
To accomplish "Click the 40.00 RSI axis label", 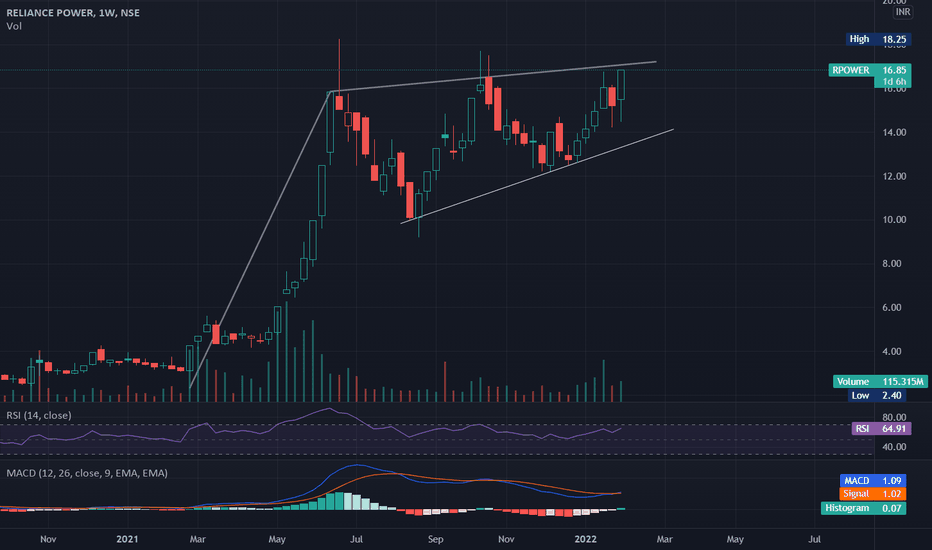I will (x=894, y=447).
